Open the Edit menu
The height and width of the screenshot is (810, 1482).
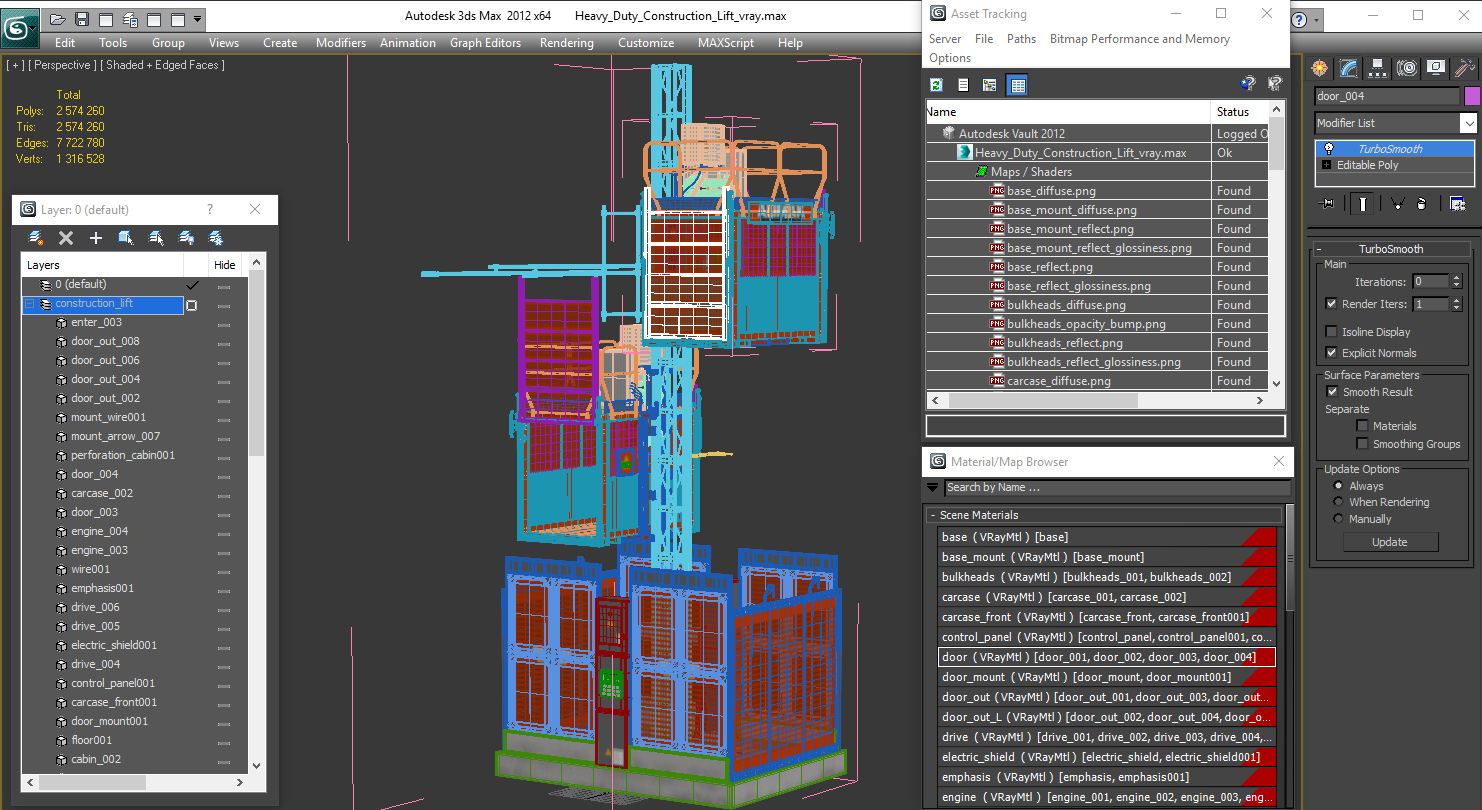click(65, 43)
